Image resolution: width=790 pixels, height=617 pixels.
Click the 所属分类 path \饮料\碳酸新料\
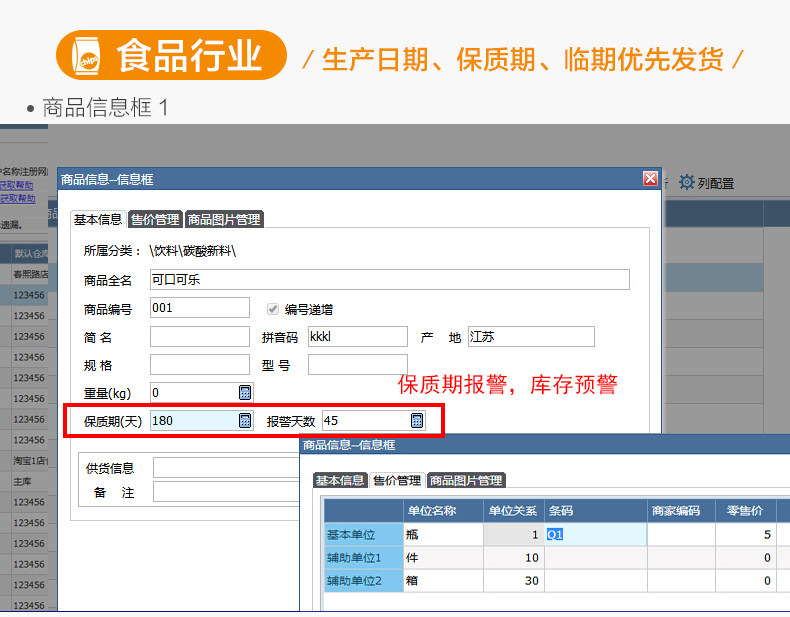(x=192, y=251)
